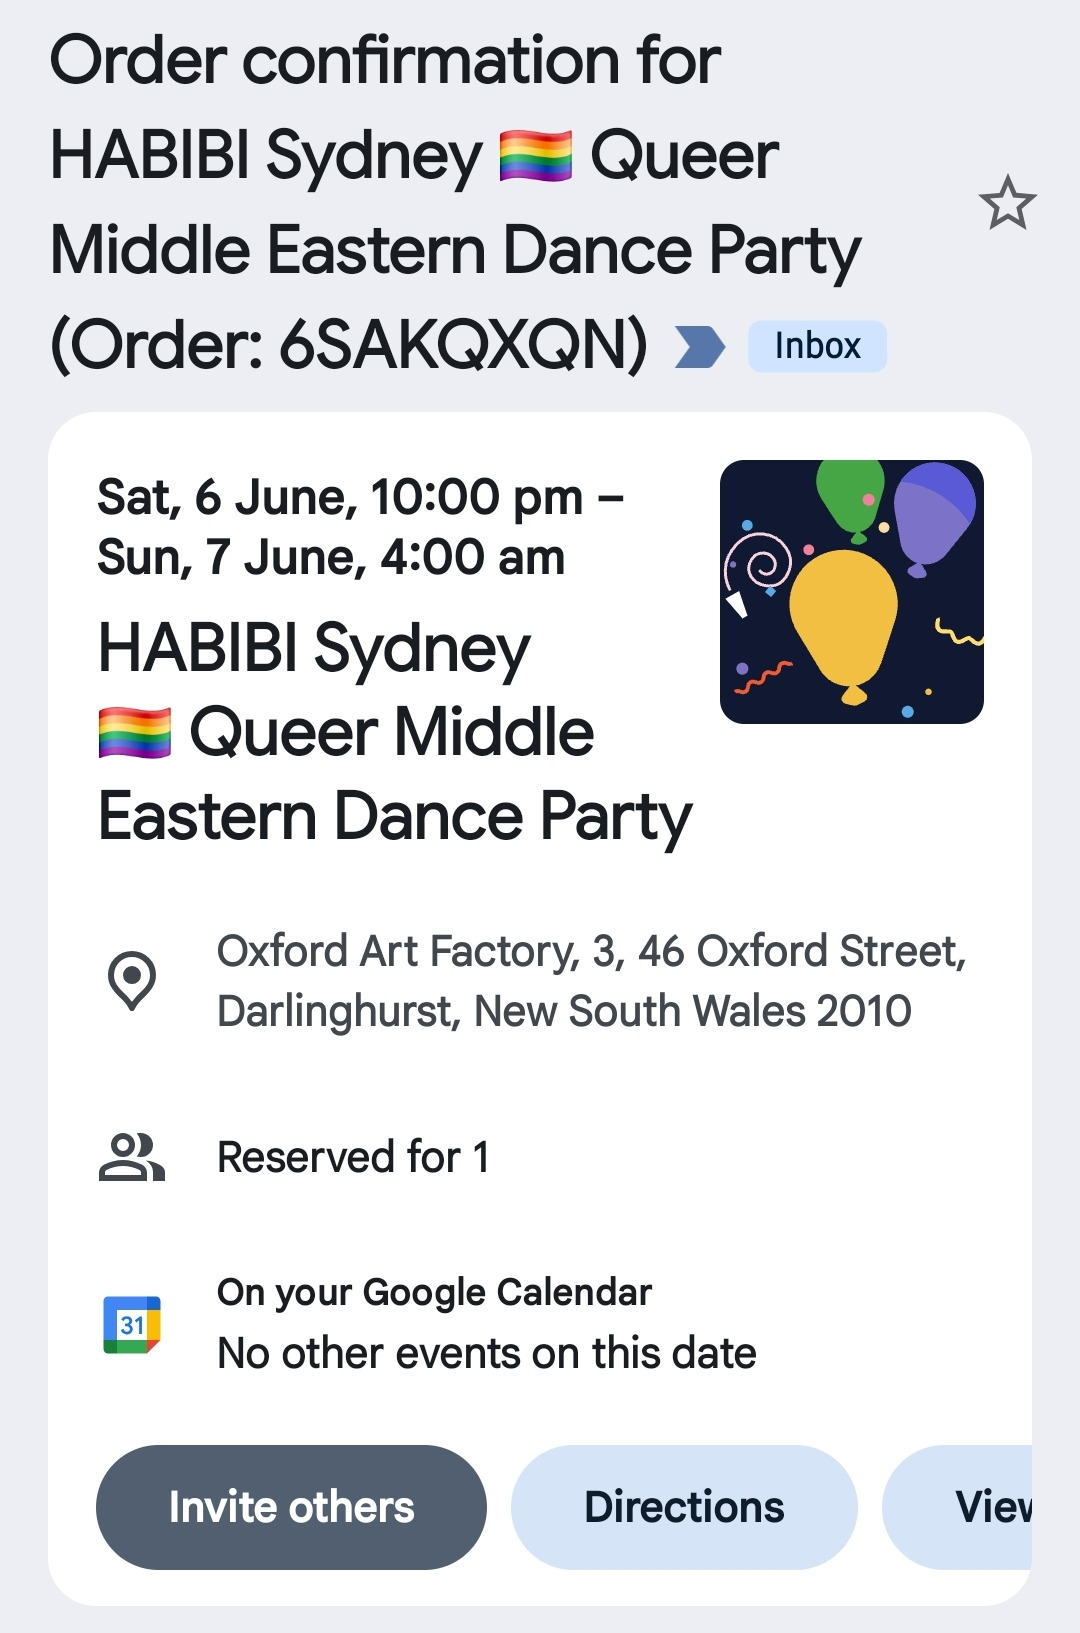1080x1633 pixels.
Task: Click the Invite others button
Action: click(291, 1507)
